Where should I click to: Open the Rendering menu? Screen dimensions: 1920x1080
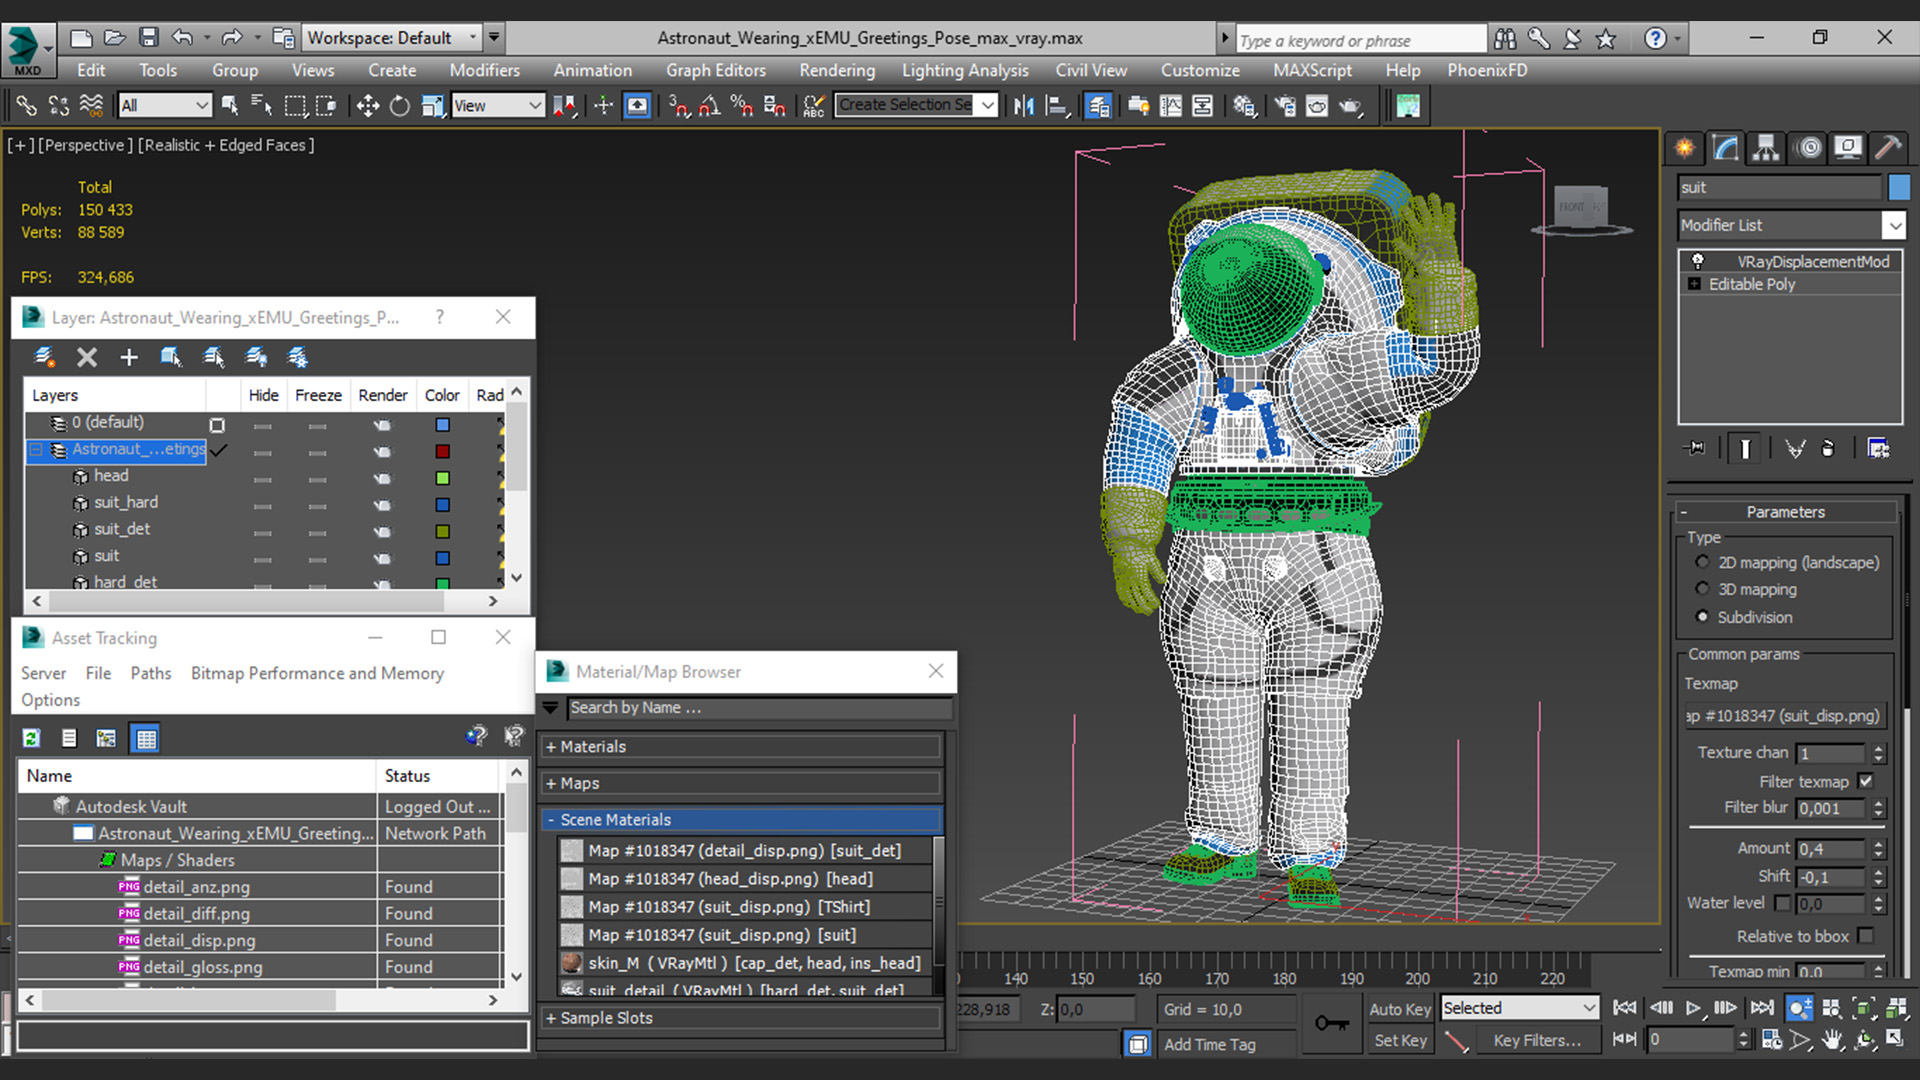click(836, 70)
